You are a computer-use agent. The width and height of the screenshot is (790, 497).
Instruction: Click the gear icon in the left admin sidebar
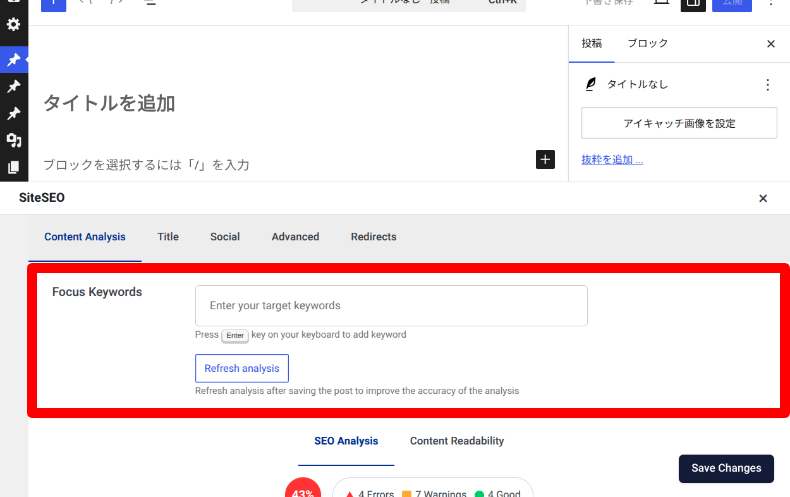click(x=14, y=24)
